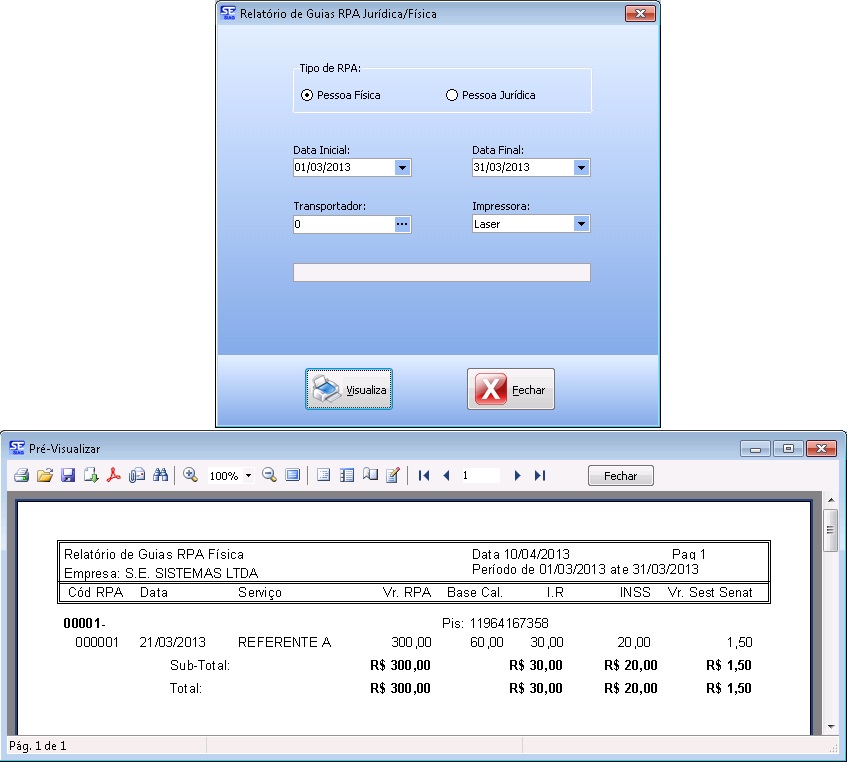This screenshot has width=848, height=762.
Task: Go to the first page of report
Action: coord(424,476)
